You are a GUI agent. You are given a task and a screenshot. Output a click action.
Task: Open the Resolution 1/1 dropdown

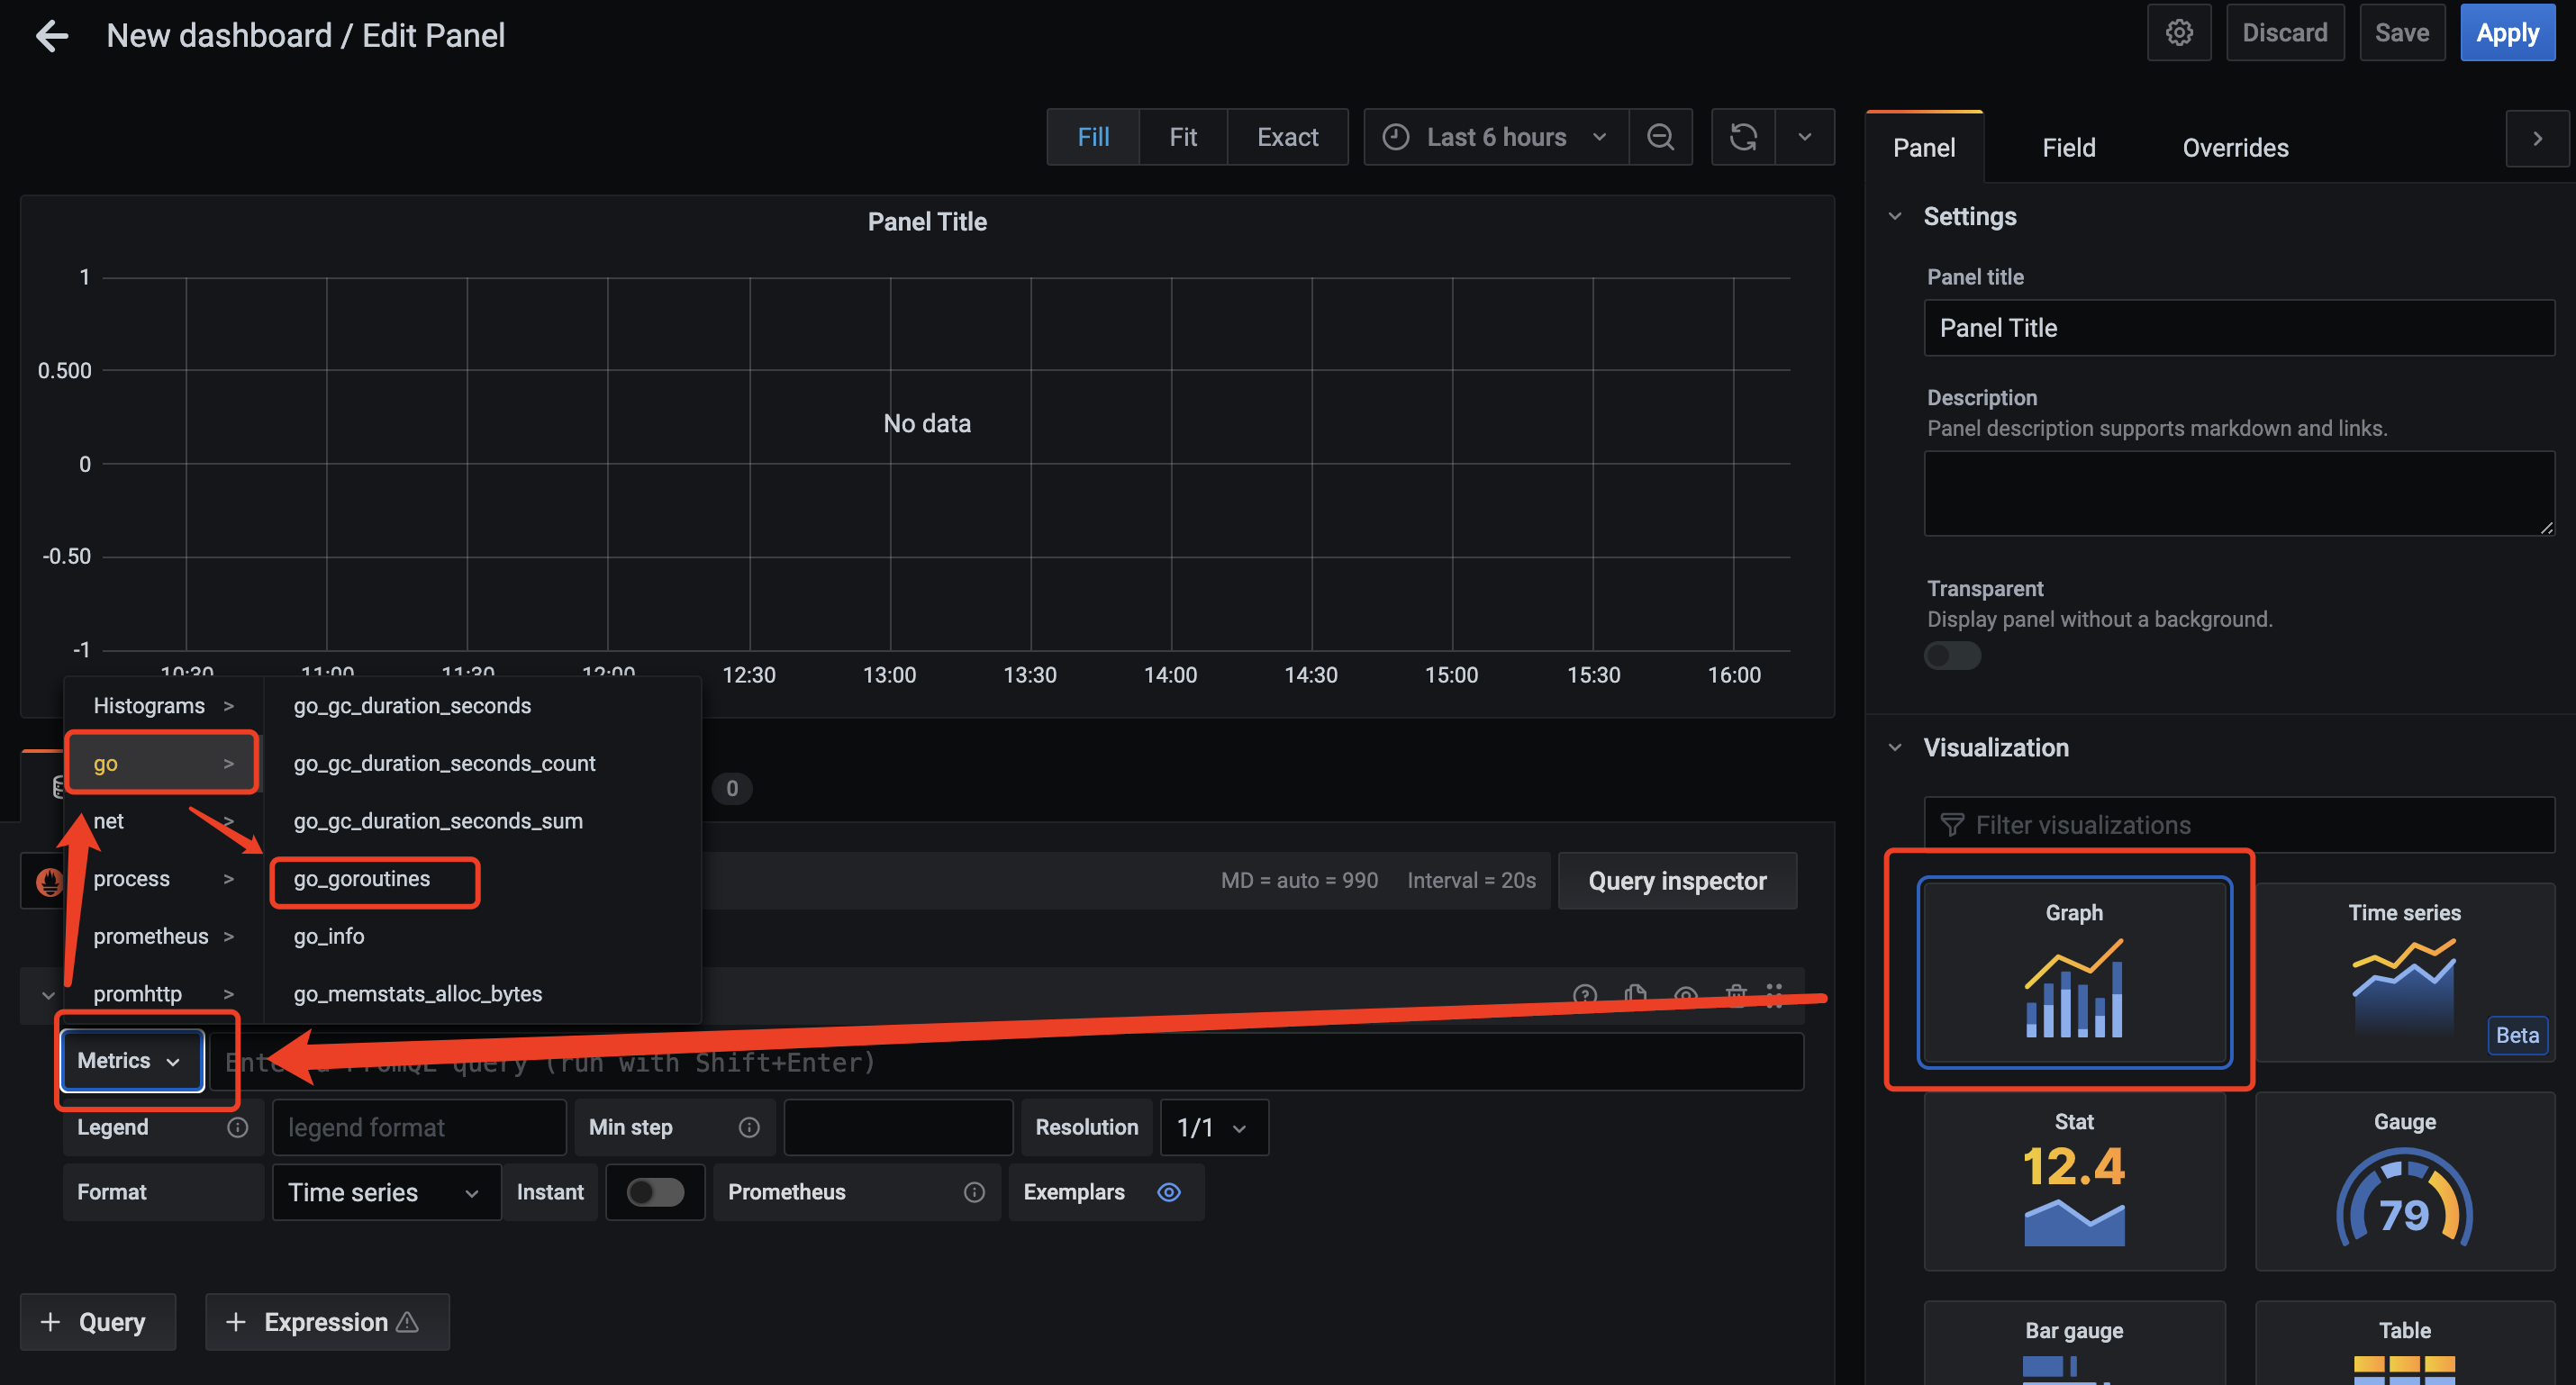coord(1213,1127)
